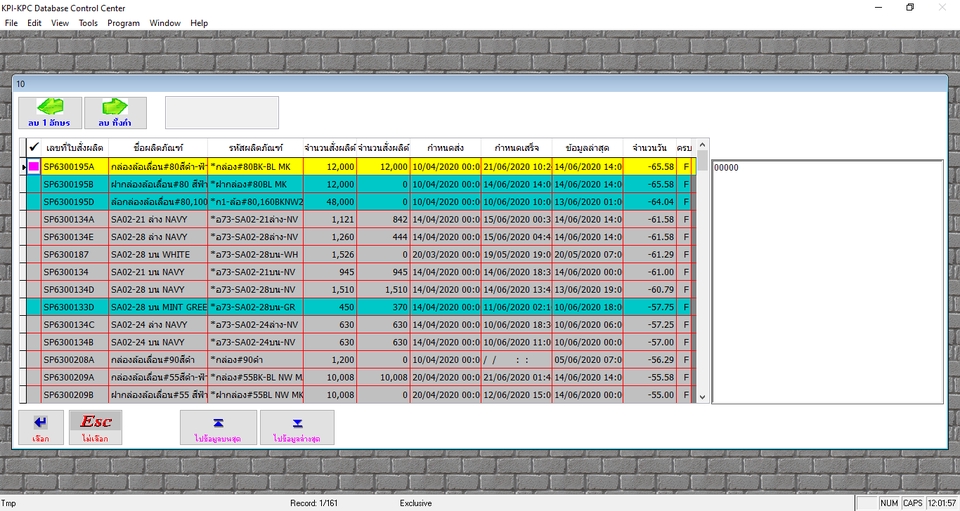Click the ข้อมูลล่าสุด column header
The height and width of the screenshot is (511, 960).
pos(588,147)
